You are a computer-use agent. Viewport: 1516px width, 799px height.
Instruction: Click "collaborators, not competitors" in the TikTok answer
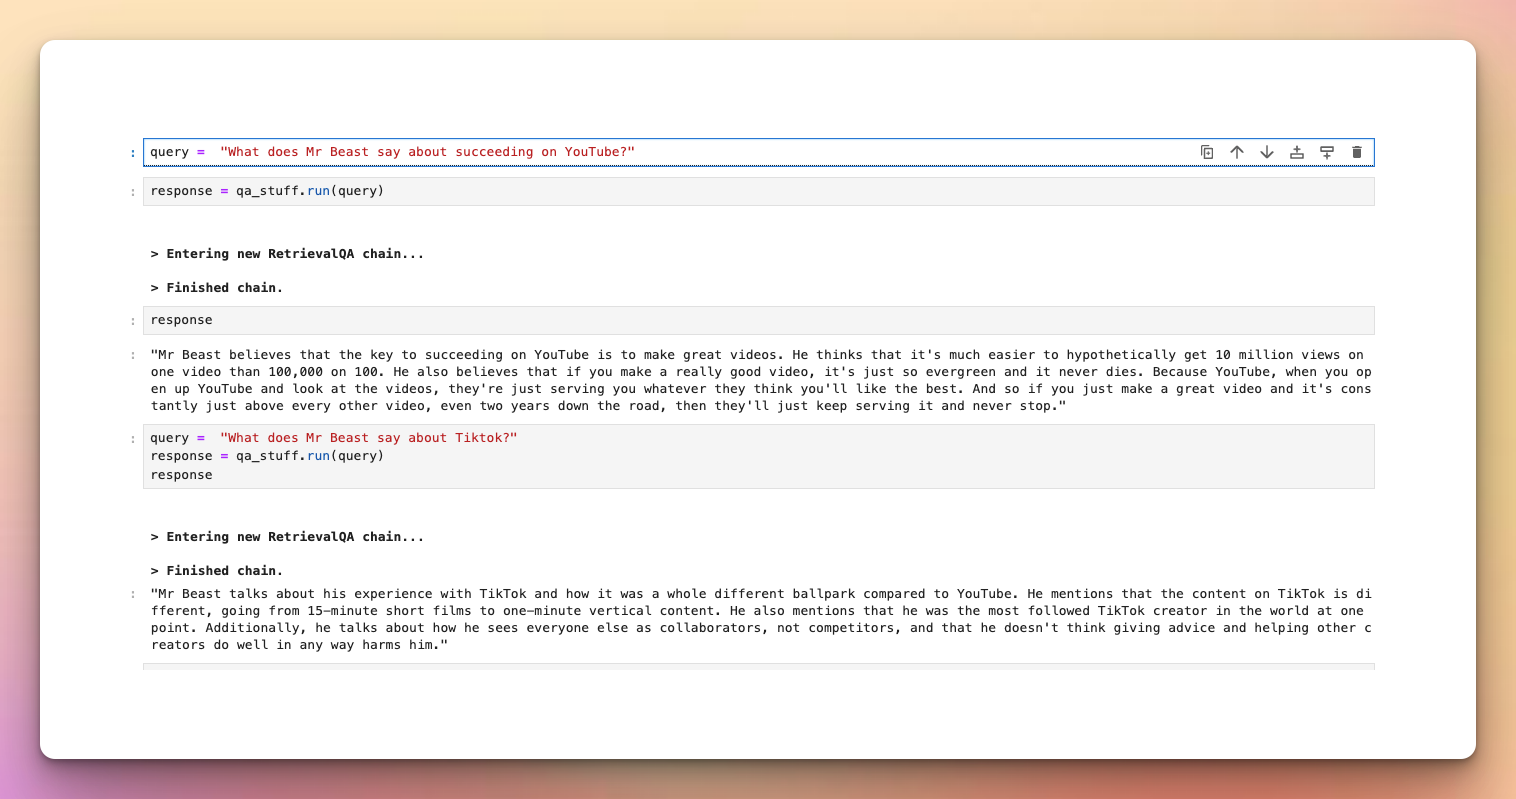click(777, 628)
